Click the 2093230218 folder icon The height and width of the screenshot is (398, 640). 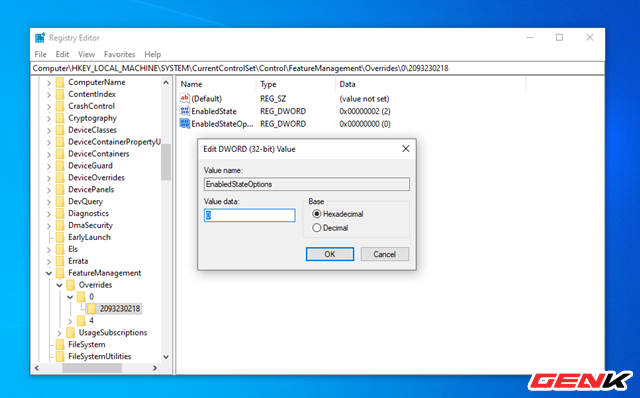click(x=91, y=309)
